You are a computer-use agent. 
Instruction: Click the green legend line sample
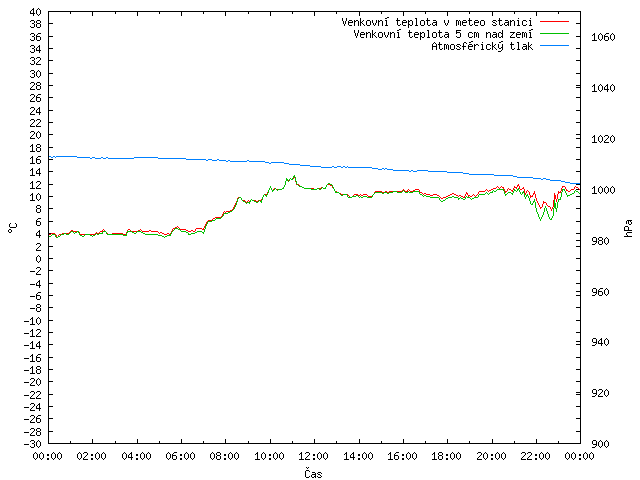pyautogui.click(x=554, y=34)
